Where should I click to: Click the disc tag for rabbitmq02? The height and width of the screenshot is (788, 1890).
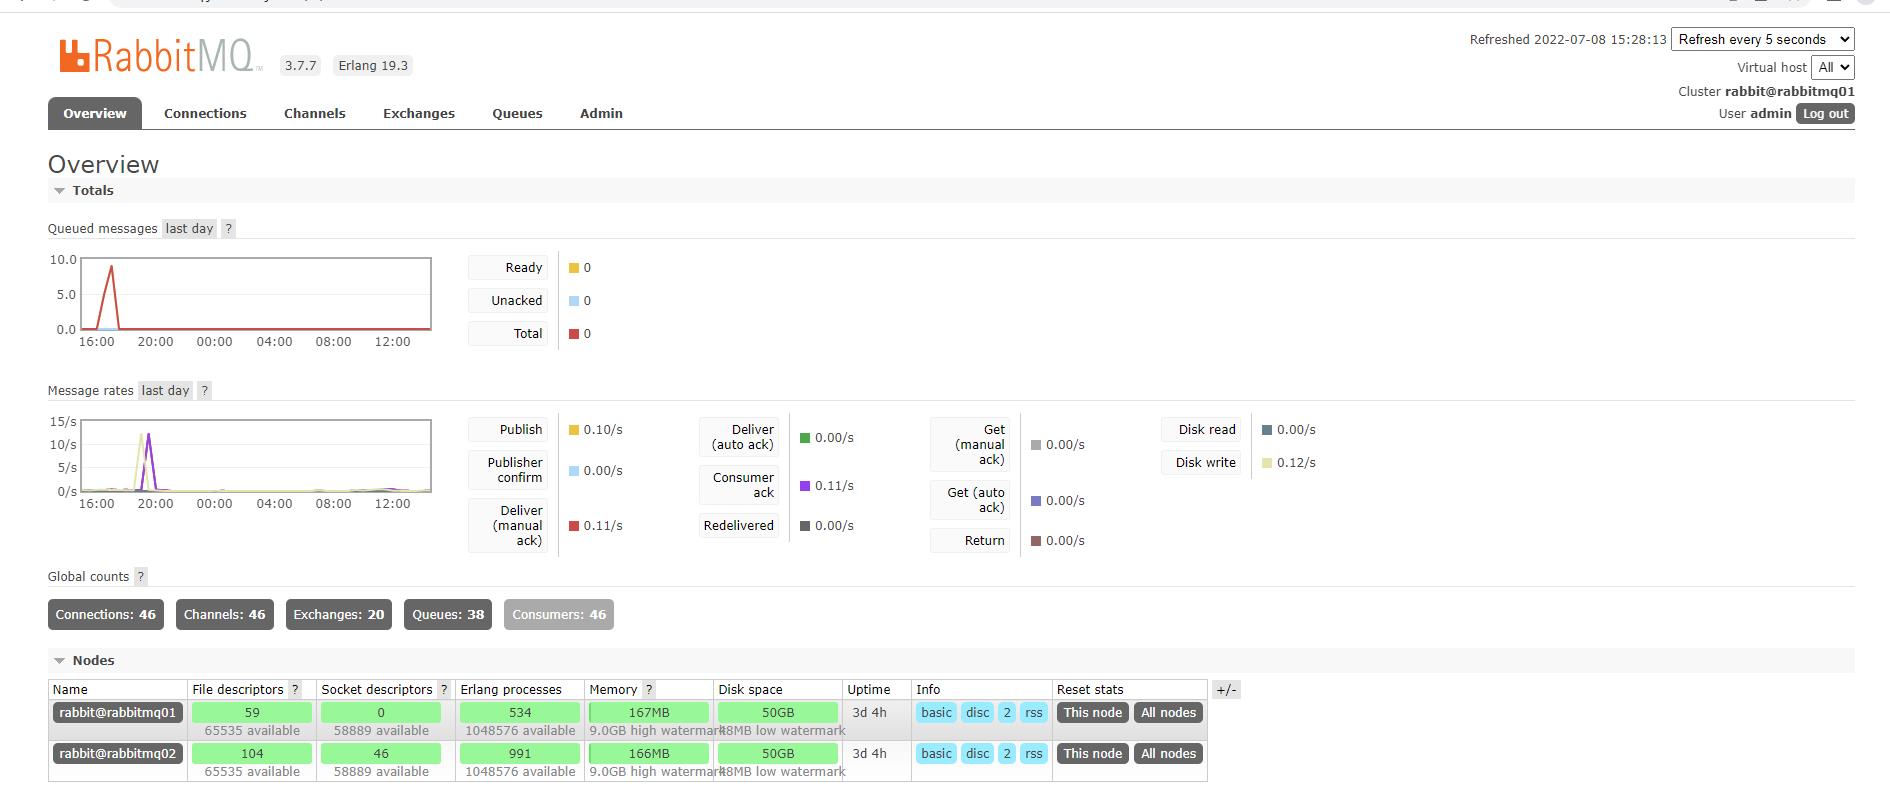[978, 753]
